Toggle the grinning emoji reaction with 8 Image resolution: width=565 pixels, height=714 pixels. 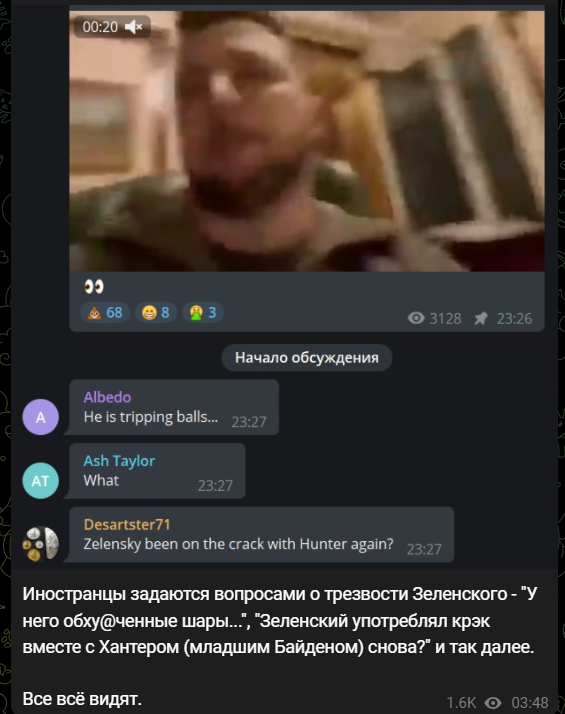tap(156, 313)
